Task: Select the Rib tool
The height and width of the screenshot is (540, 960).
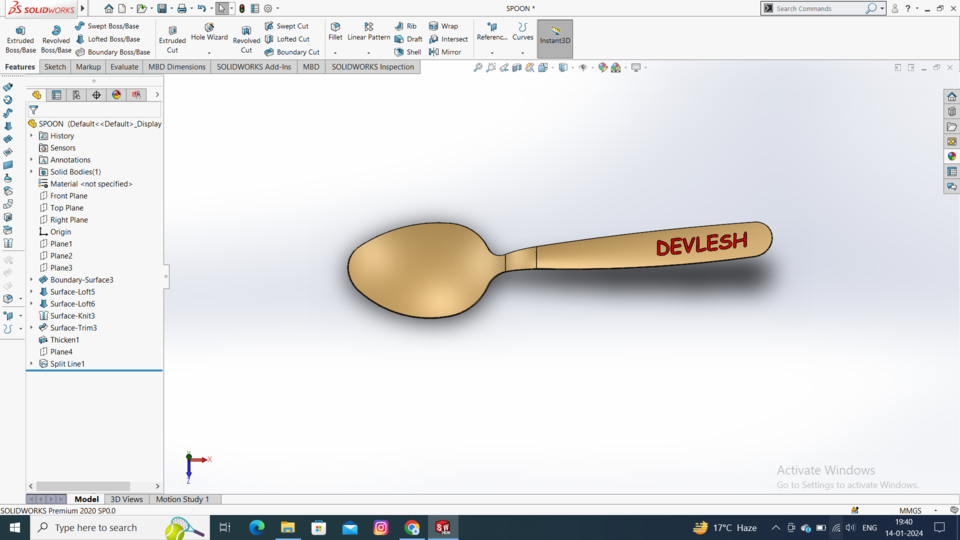Action: [x=406, y=26]
